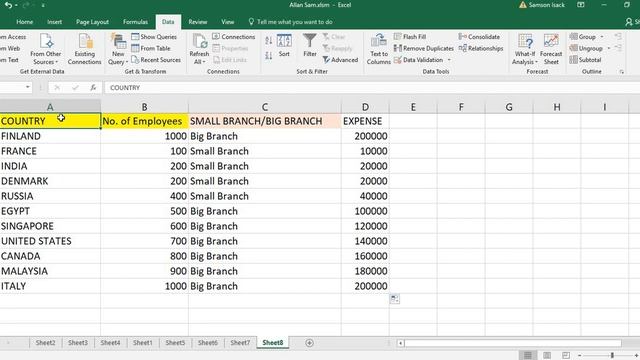Open Outline dialog launcher
Image resolution: width=640 pixels, height=360 pixels.
pos(622,72)
